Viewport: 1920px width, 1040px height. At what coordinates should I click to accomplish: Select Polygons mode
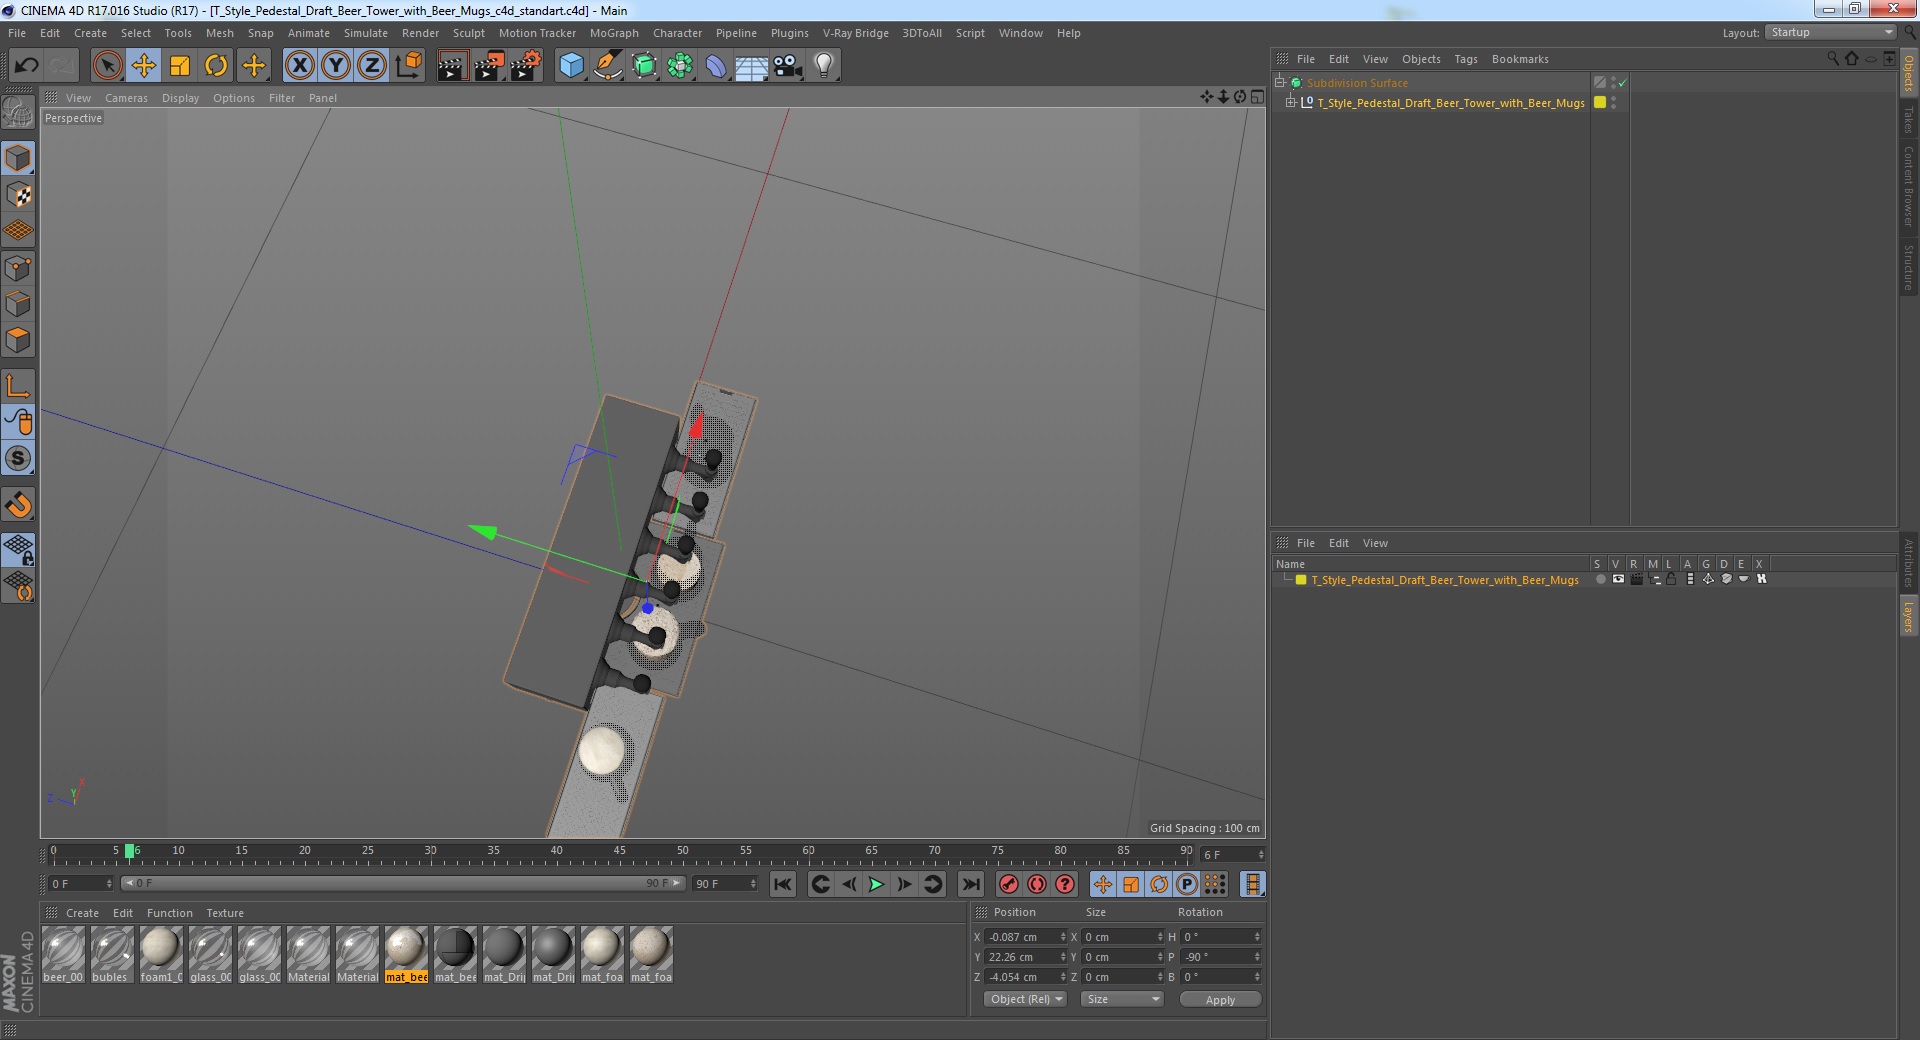pyautogui.click(x=18, y=340)
